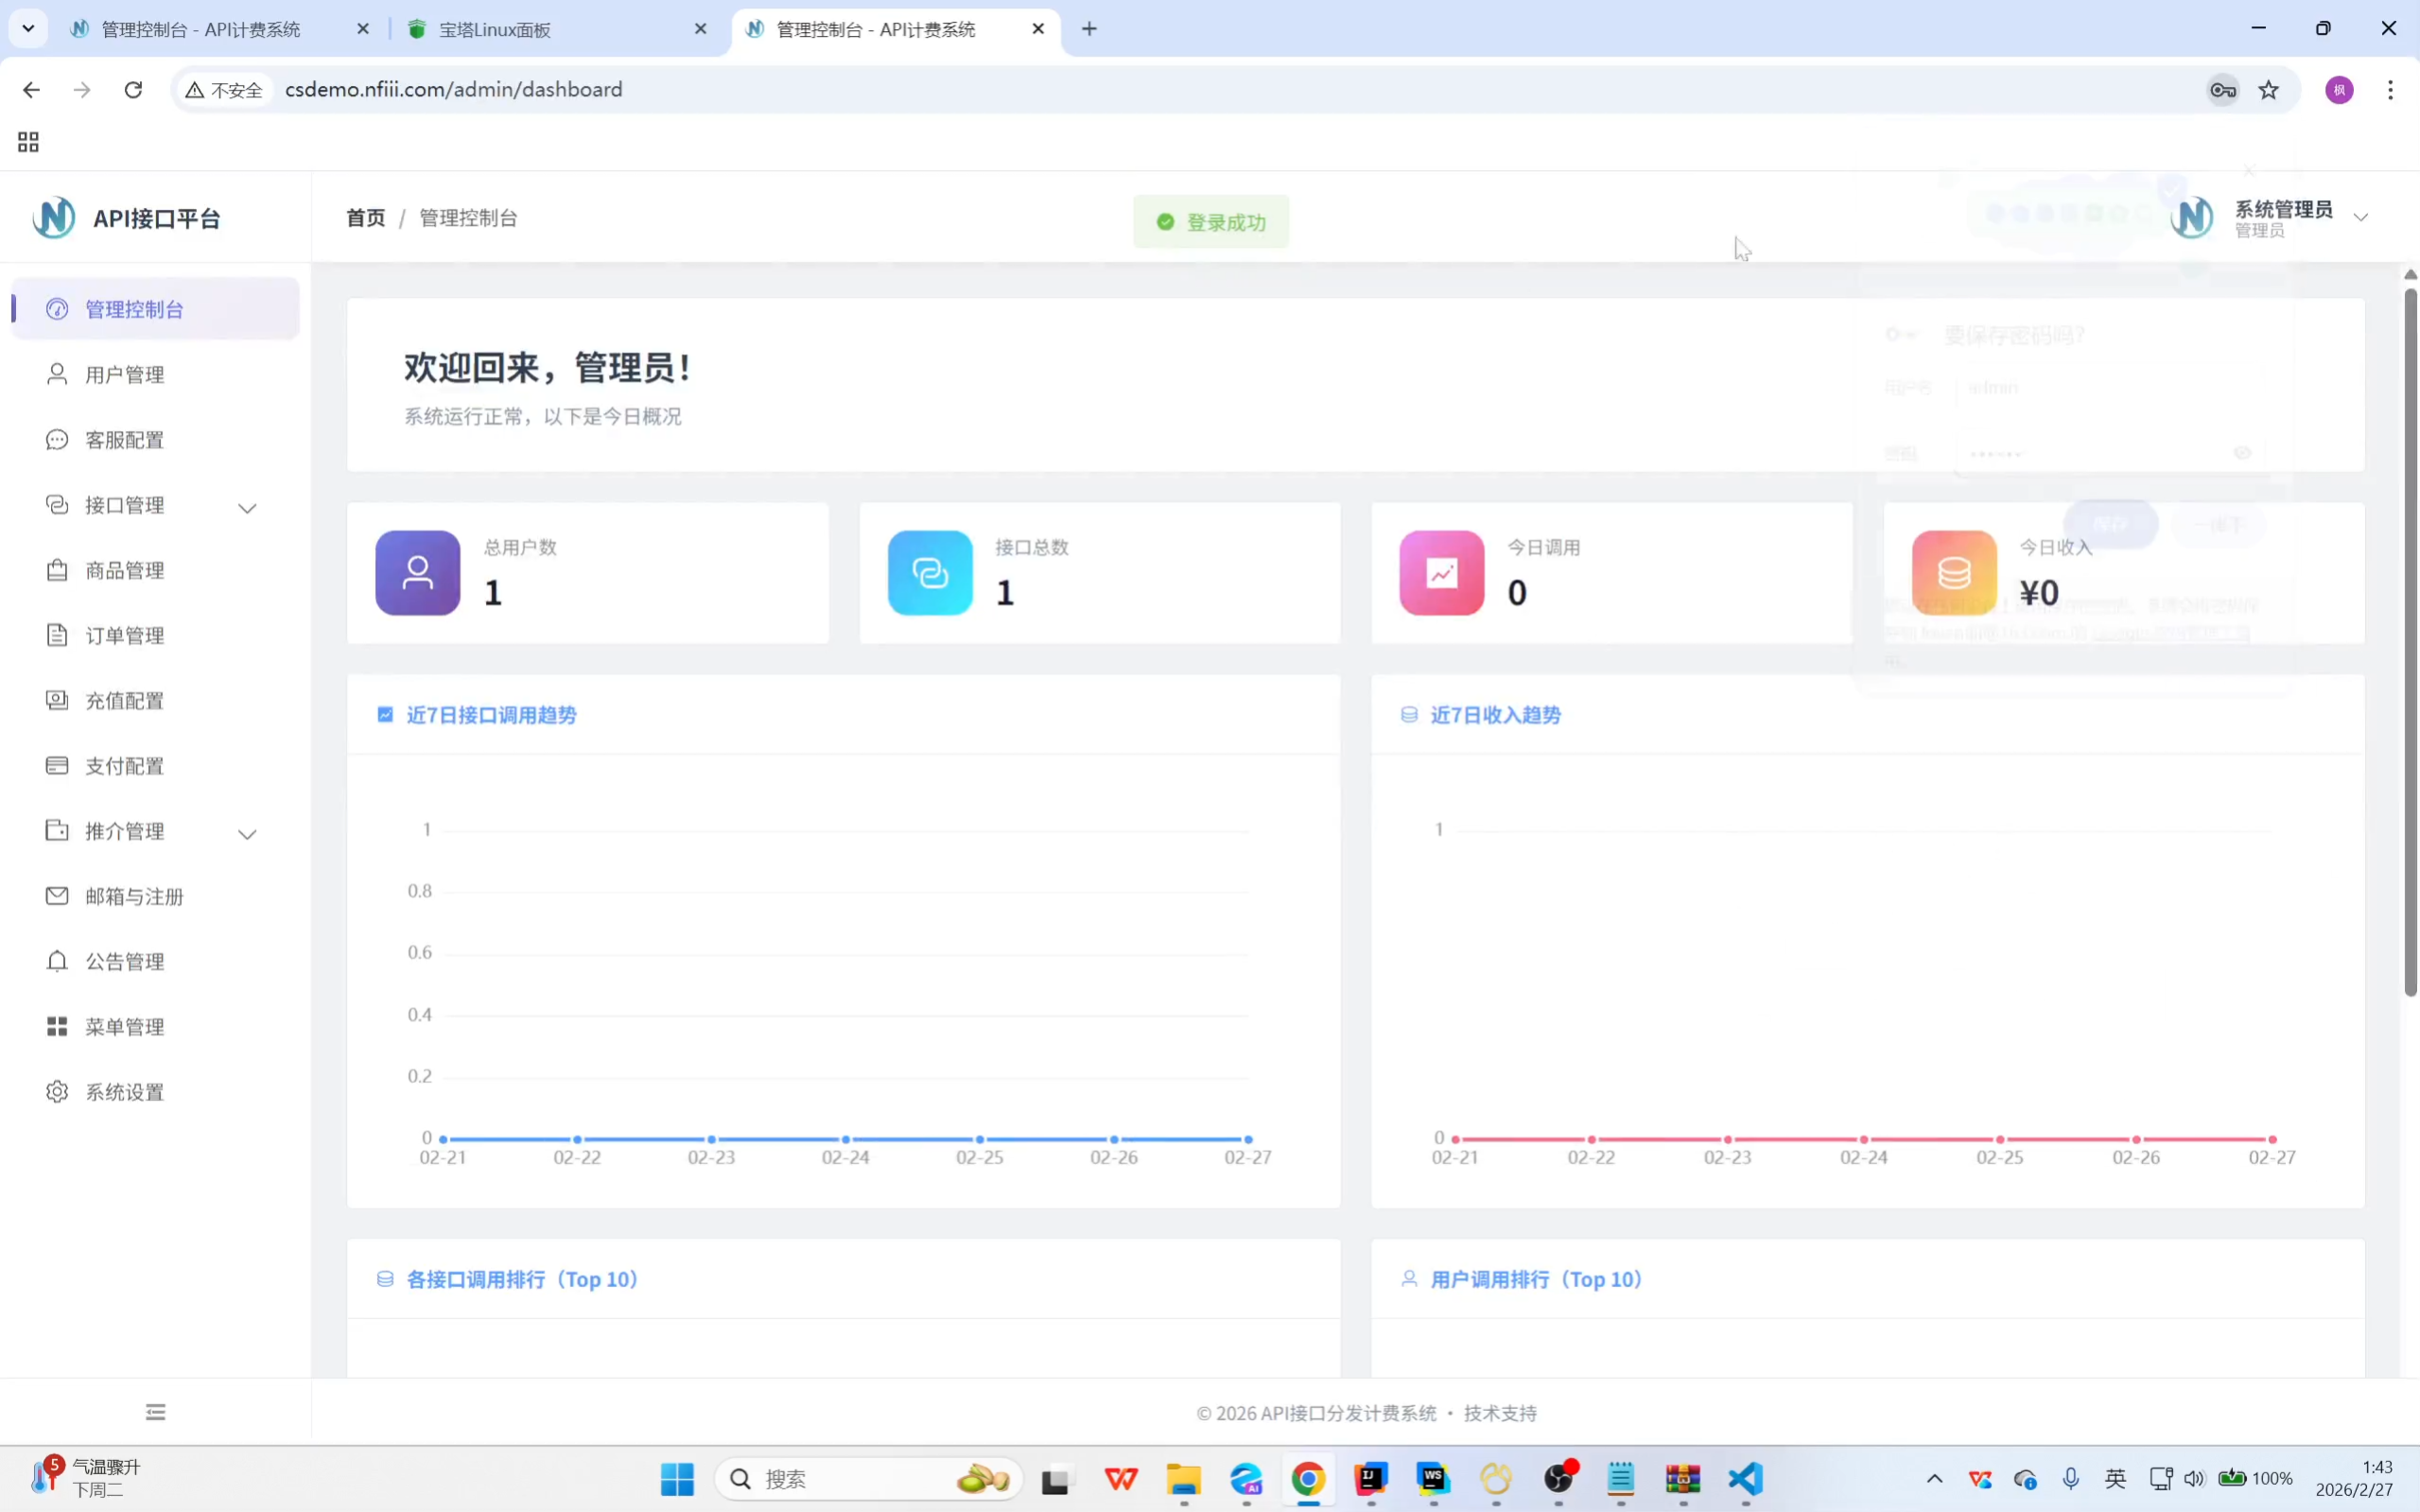The height and width of the screenshot is (1512, 2420).
Task: Click the 技术支持 footer link
Action: tap(1500, 1413)
